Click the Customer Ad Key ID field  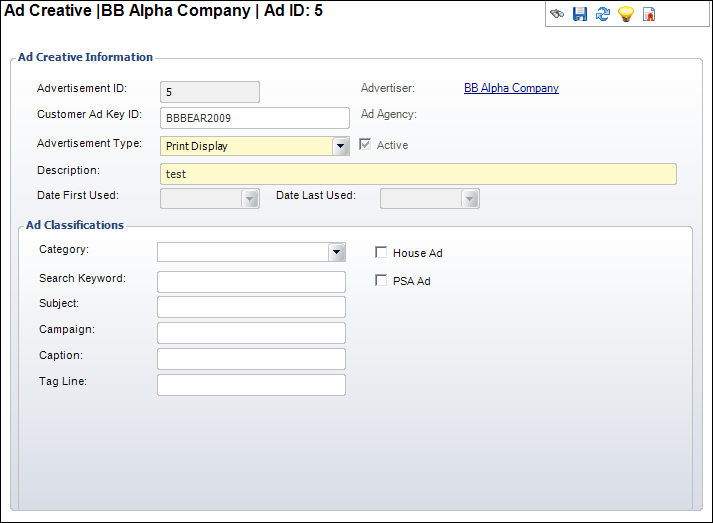(254, 118)
